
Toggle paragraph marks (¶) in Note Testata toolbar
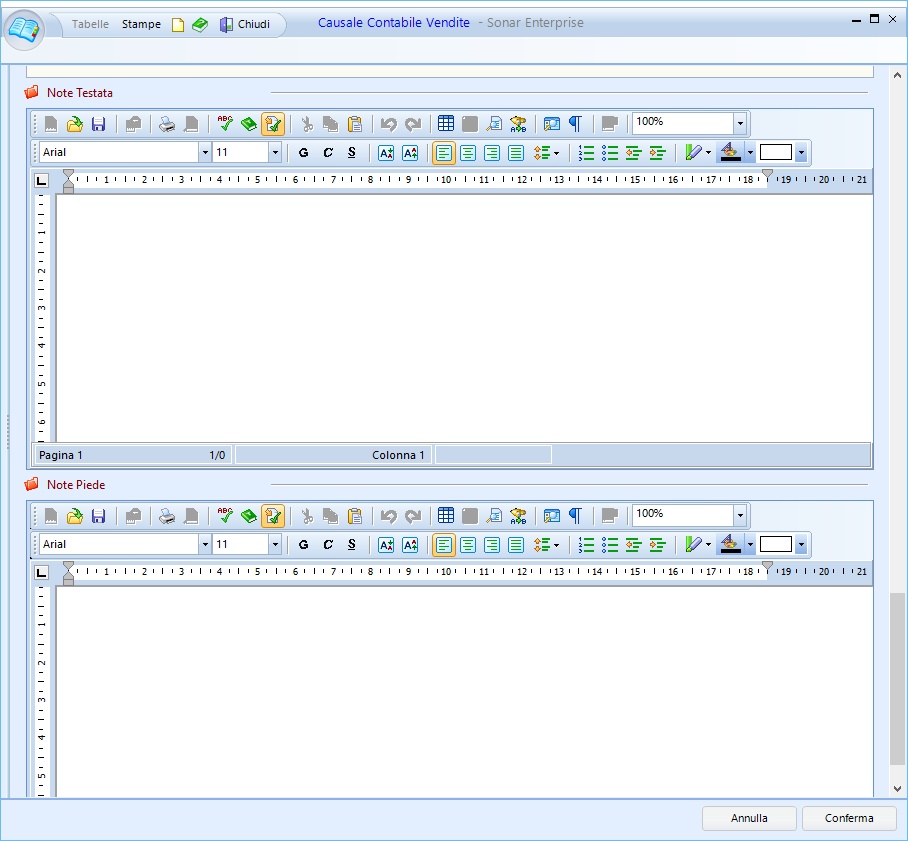[575, 124]
